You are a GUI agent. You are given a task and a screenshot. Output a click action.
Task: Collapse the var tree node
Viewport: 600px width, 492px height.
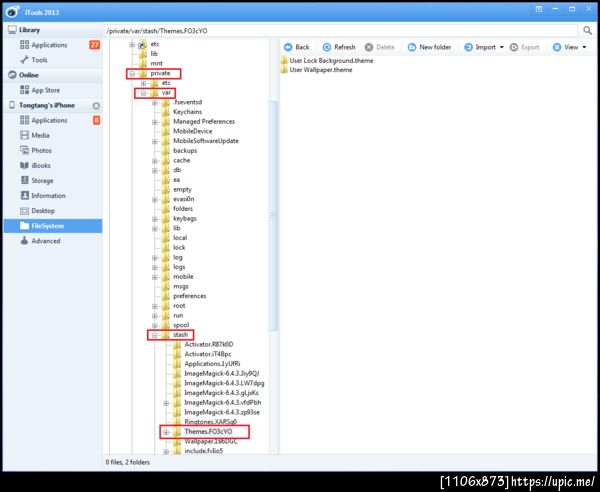[143, 93]
